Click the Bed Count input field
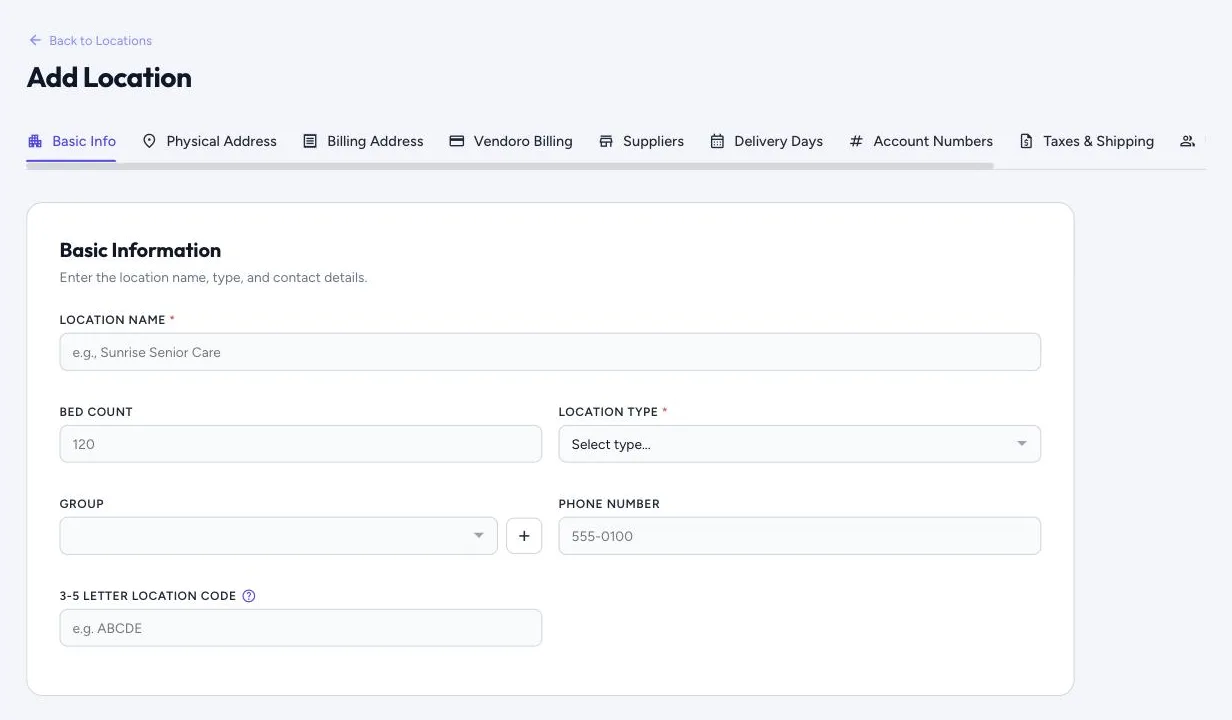 pos(301,444)
